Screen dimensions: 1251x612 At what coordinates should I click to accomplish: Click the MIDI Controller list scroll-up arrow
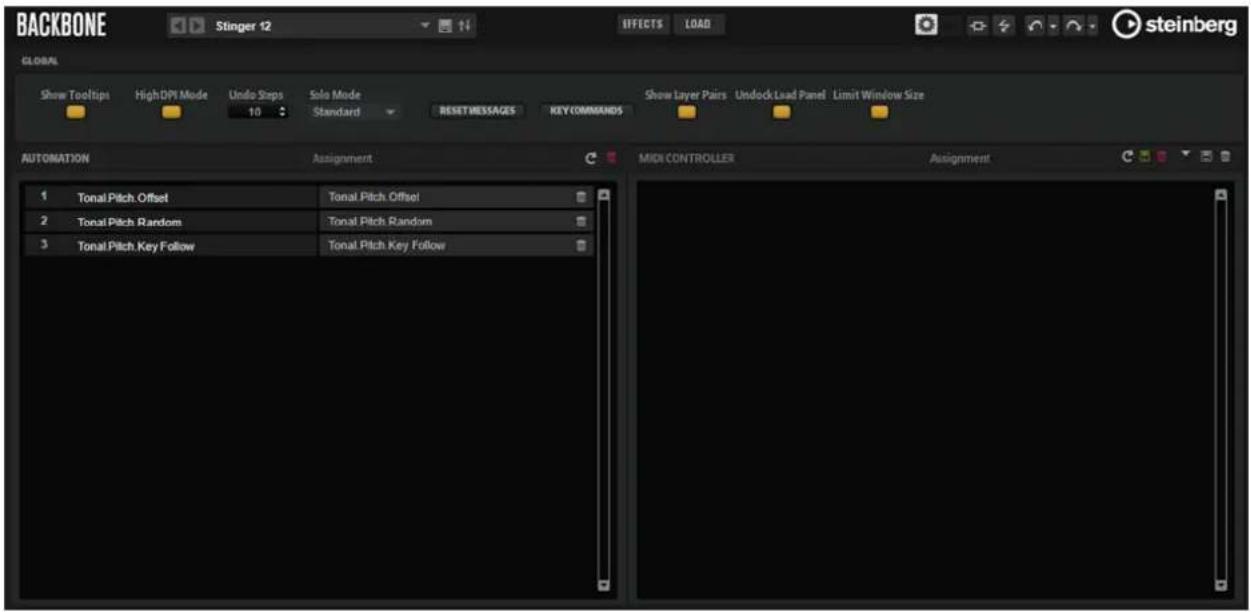coord(1220,194)
